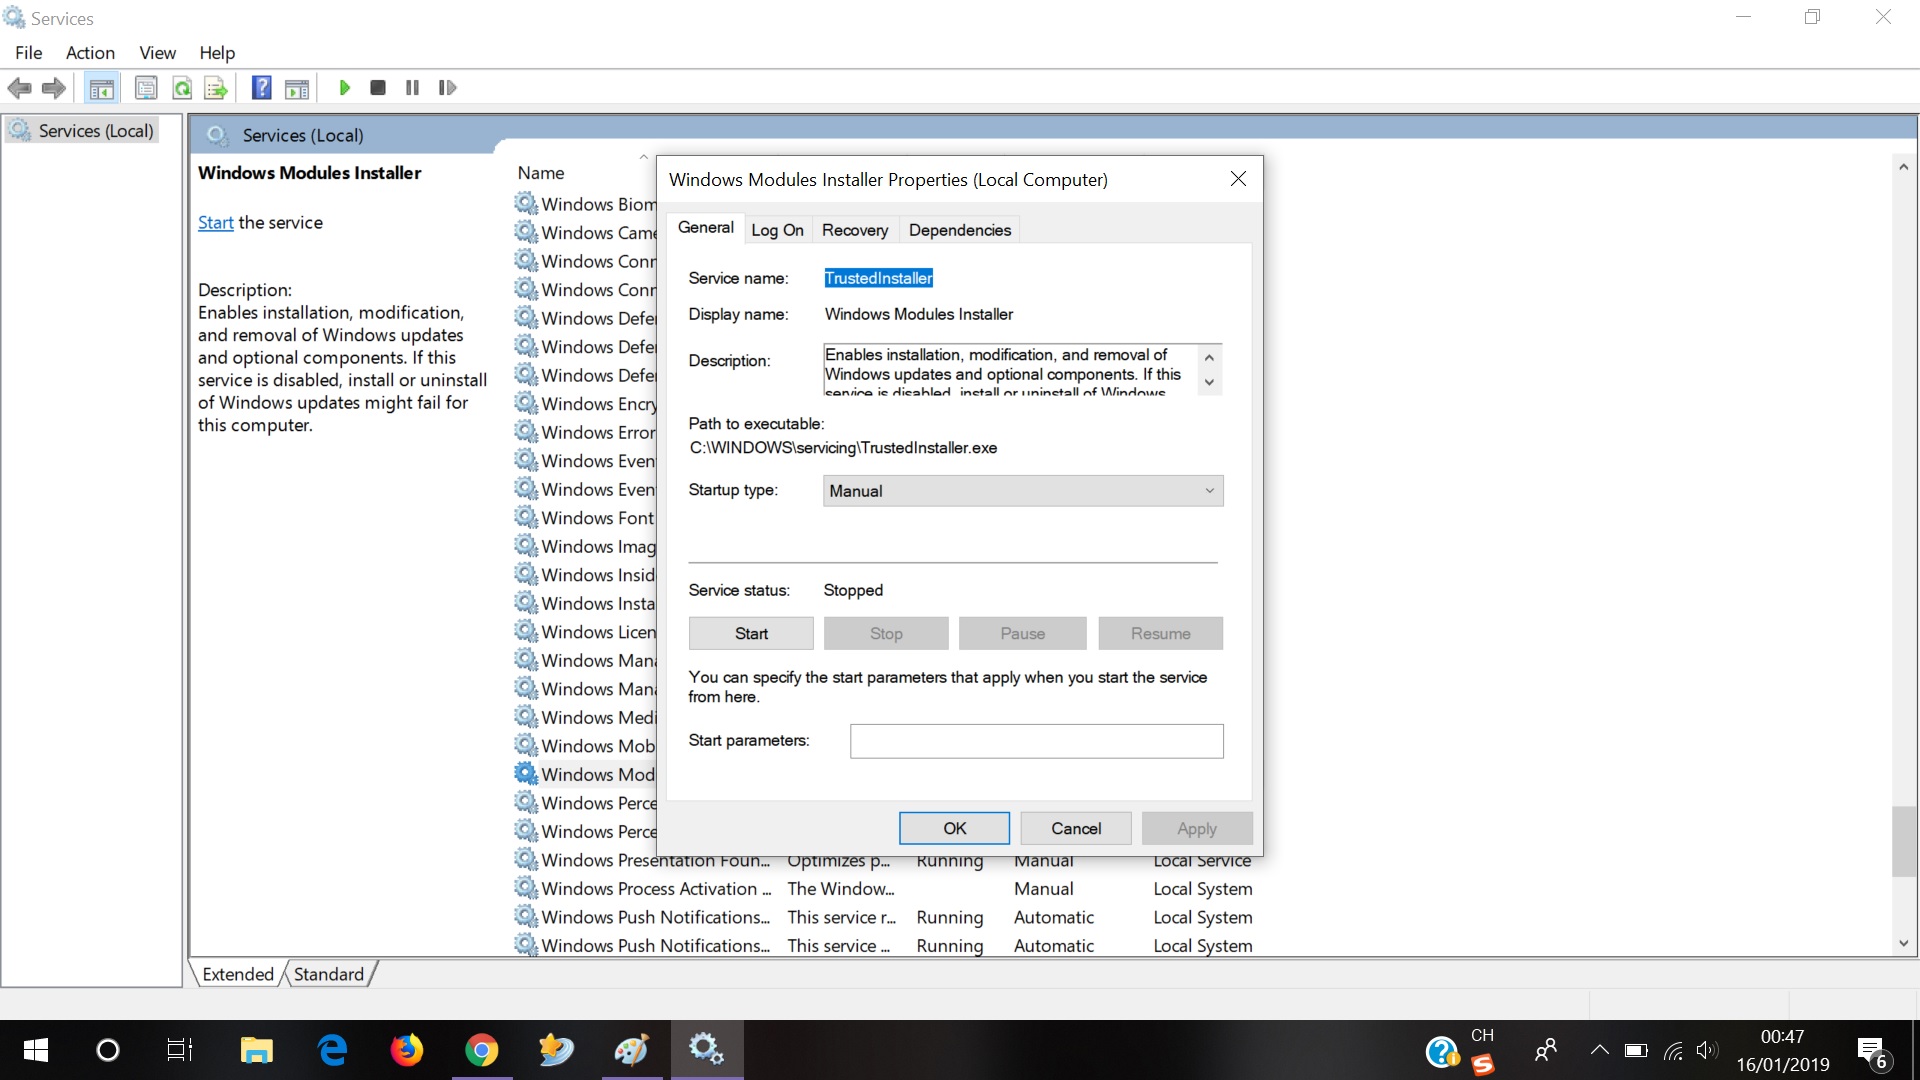1920x1080 pixels.
Task: Click the Back arrow toolbar icon
Action: 19,88
